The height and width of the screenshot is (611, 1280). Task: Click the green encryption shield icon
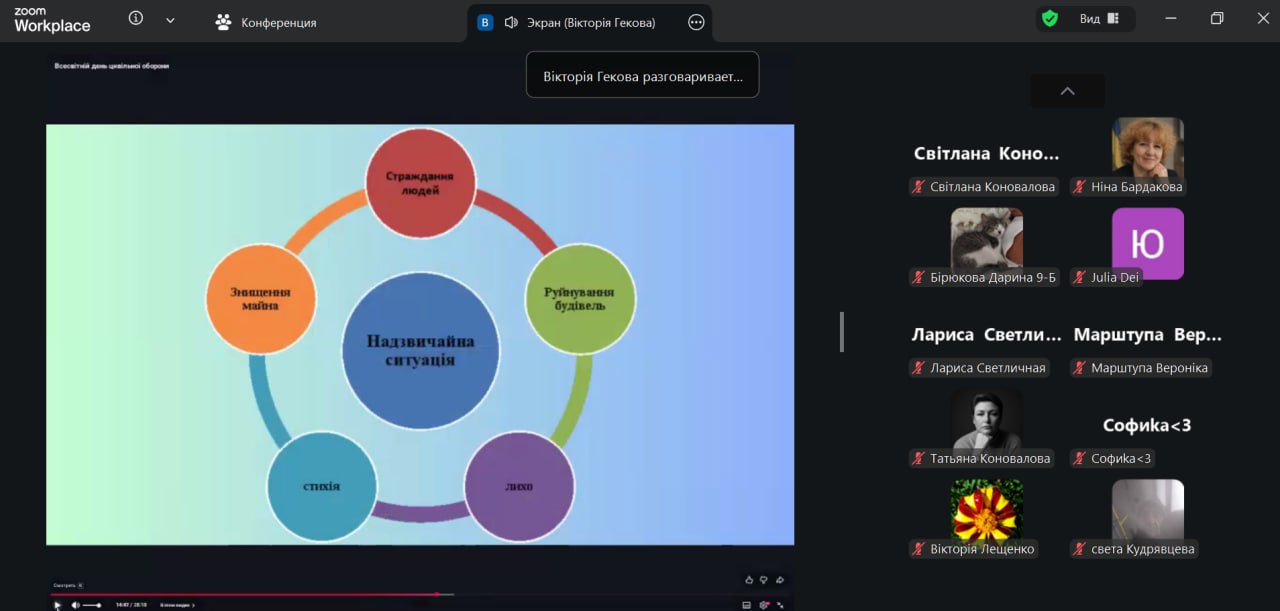click(1049, 19)
